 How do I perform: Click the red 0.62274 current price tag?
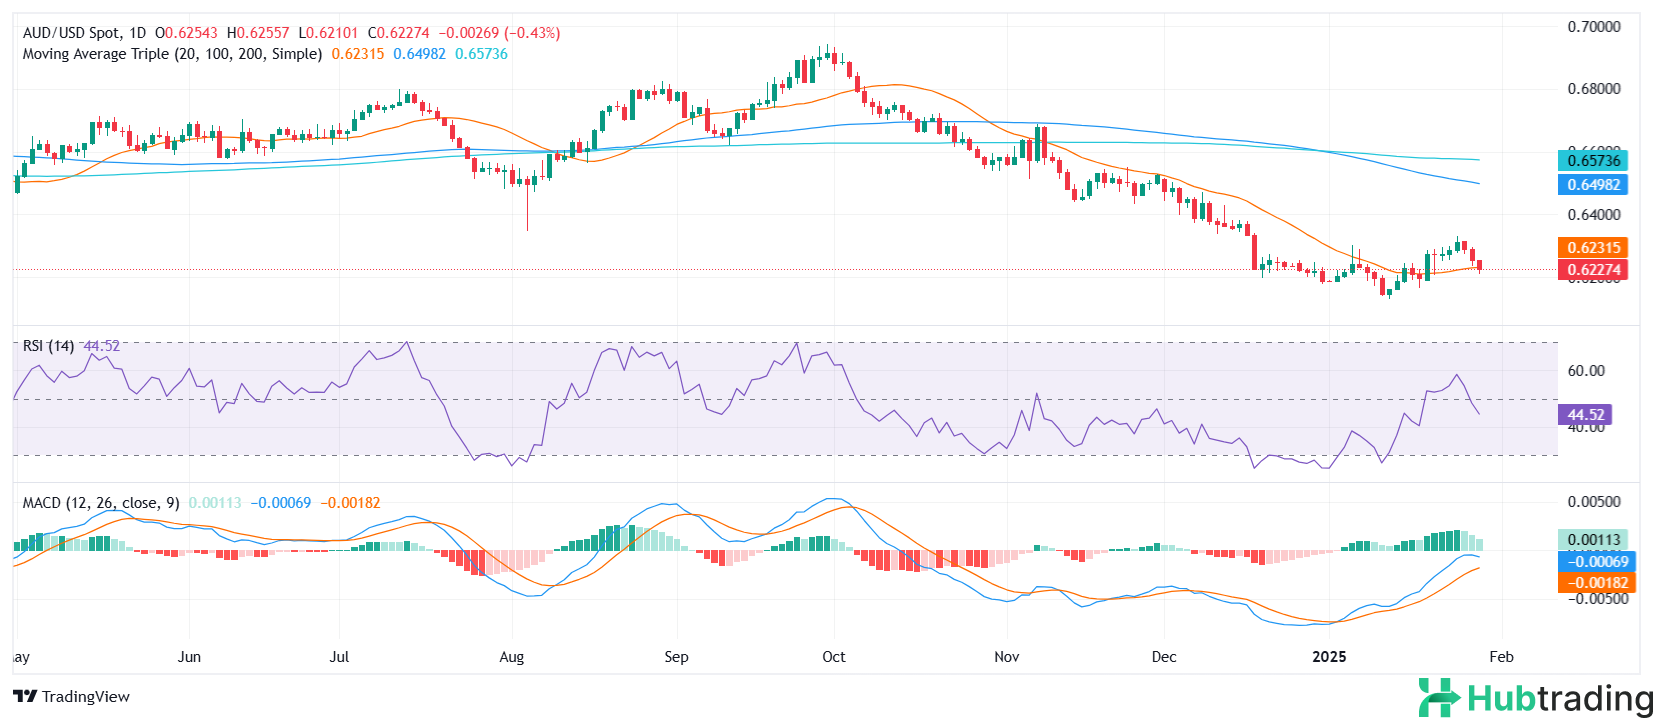pos(1593,270)
